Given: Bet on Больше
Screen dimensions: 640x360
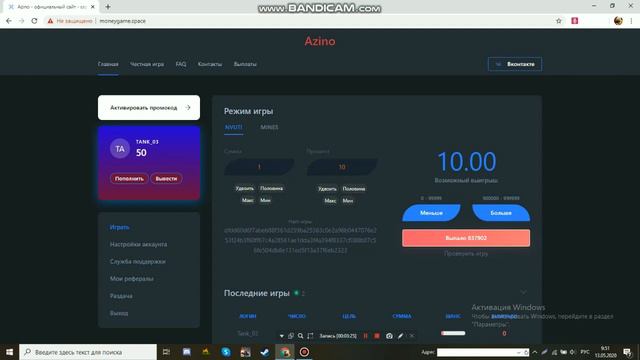Looking at the screenshot, I should (501, 213).
